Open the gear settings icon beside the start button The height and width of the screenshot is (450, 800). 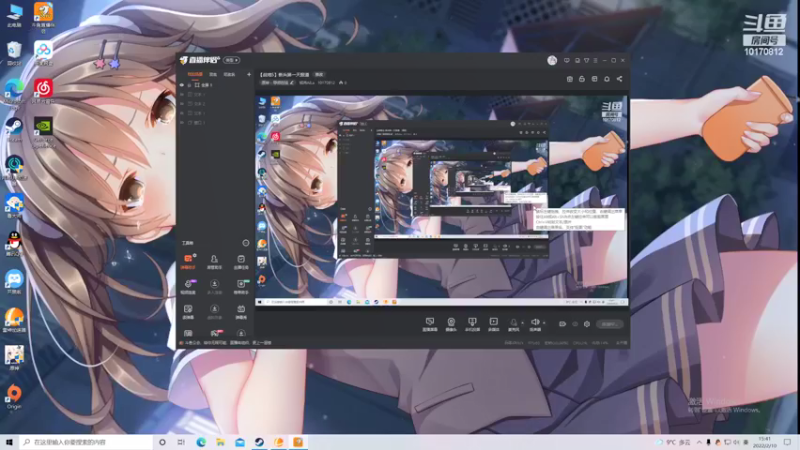(x=587, y=324)
